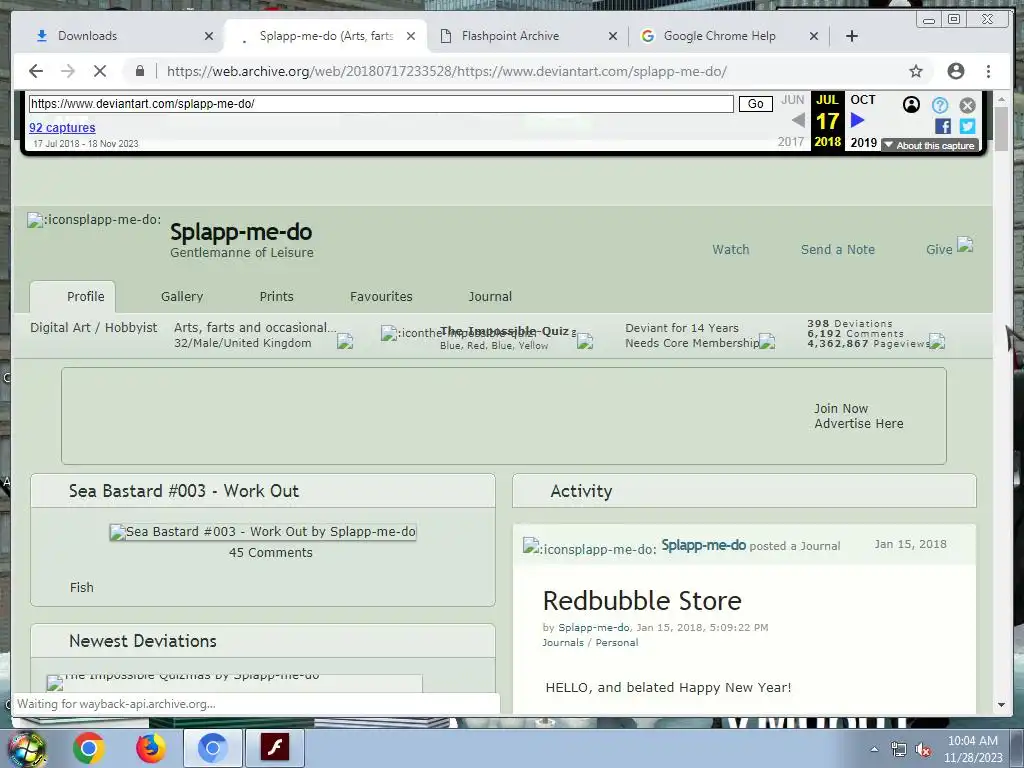Open Windows Start button
This screenshot has height=768, width=1024.
(x=26, y=748)
